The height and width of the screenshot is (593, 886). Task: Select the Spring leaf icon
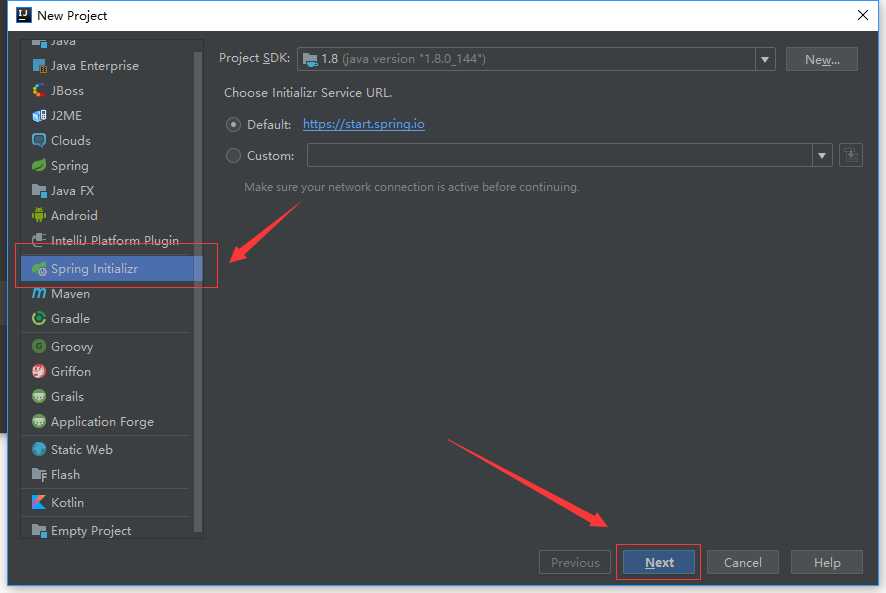pos(39,165)
